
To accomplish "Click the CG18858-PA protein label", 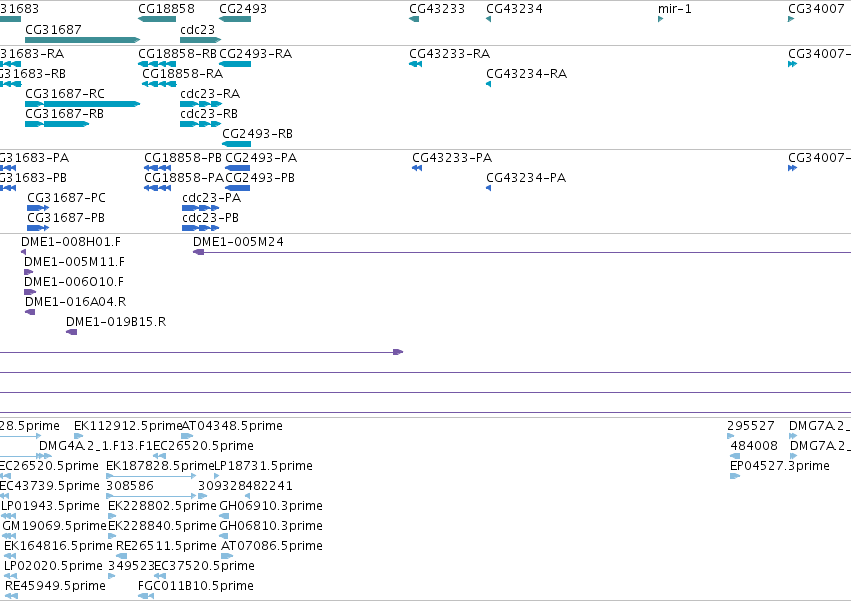I will coord(184,178).
